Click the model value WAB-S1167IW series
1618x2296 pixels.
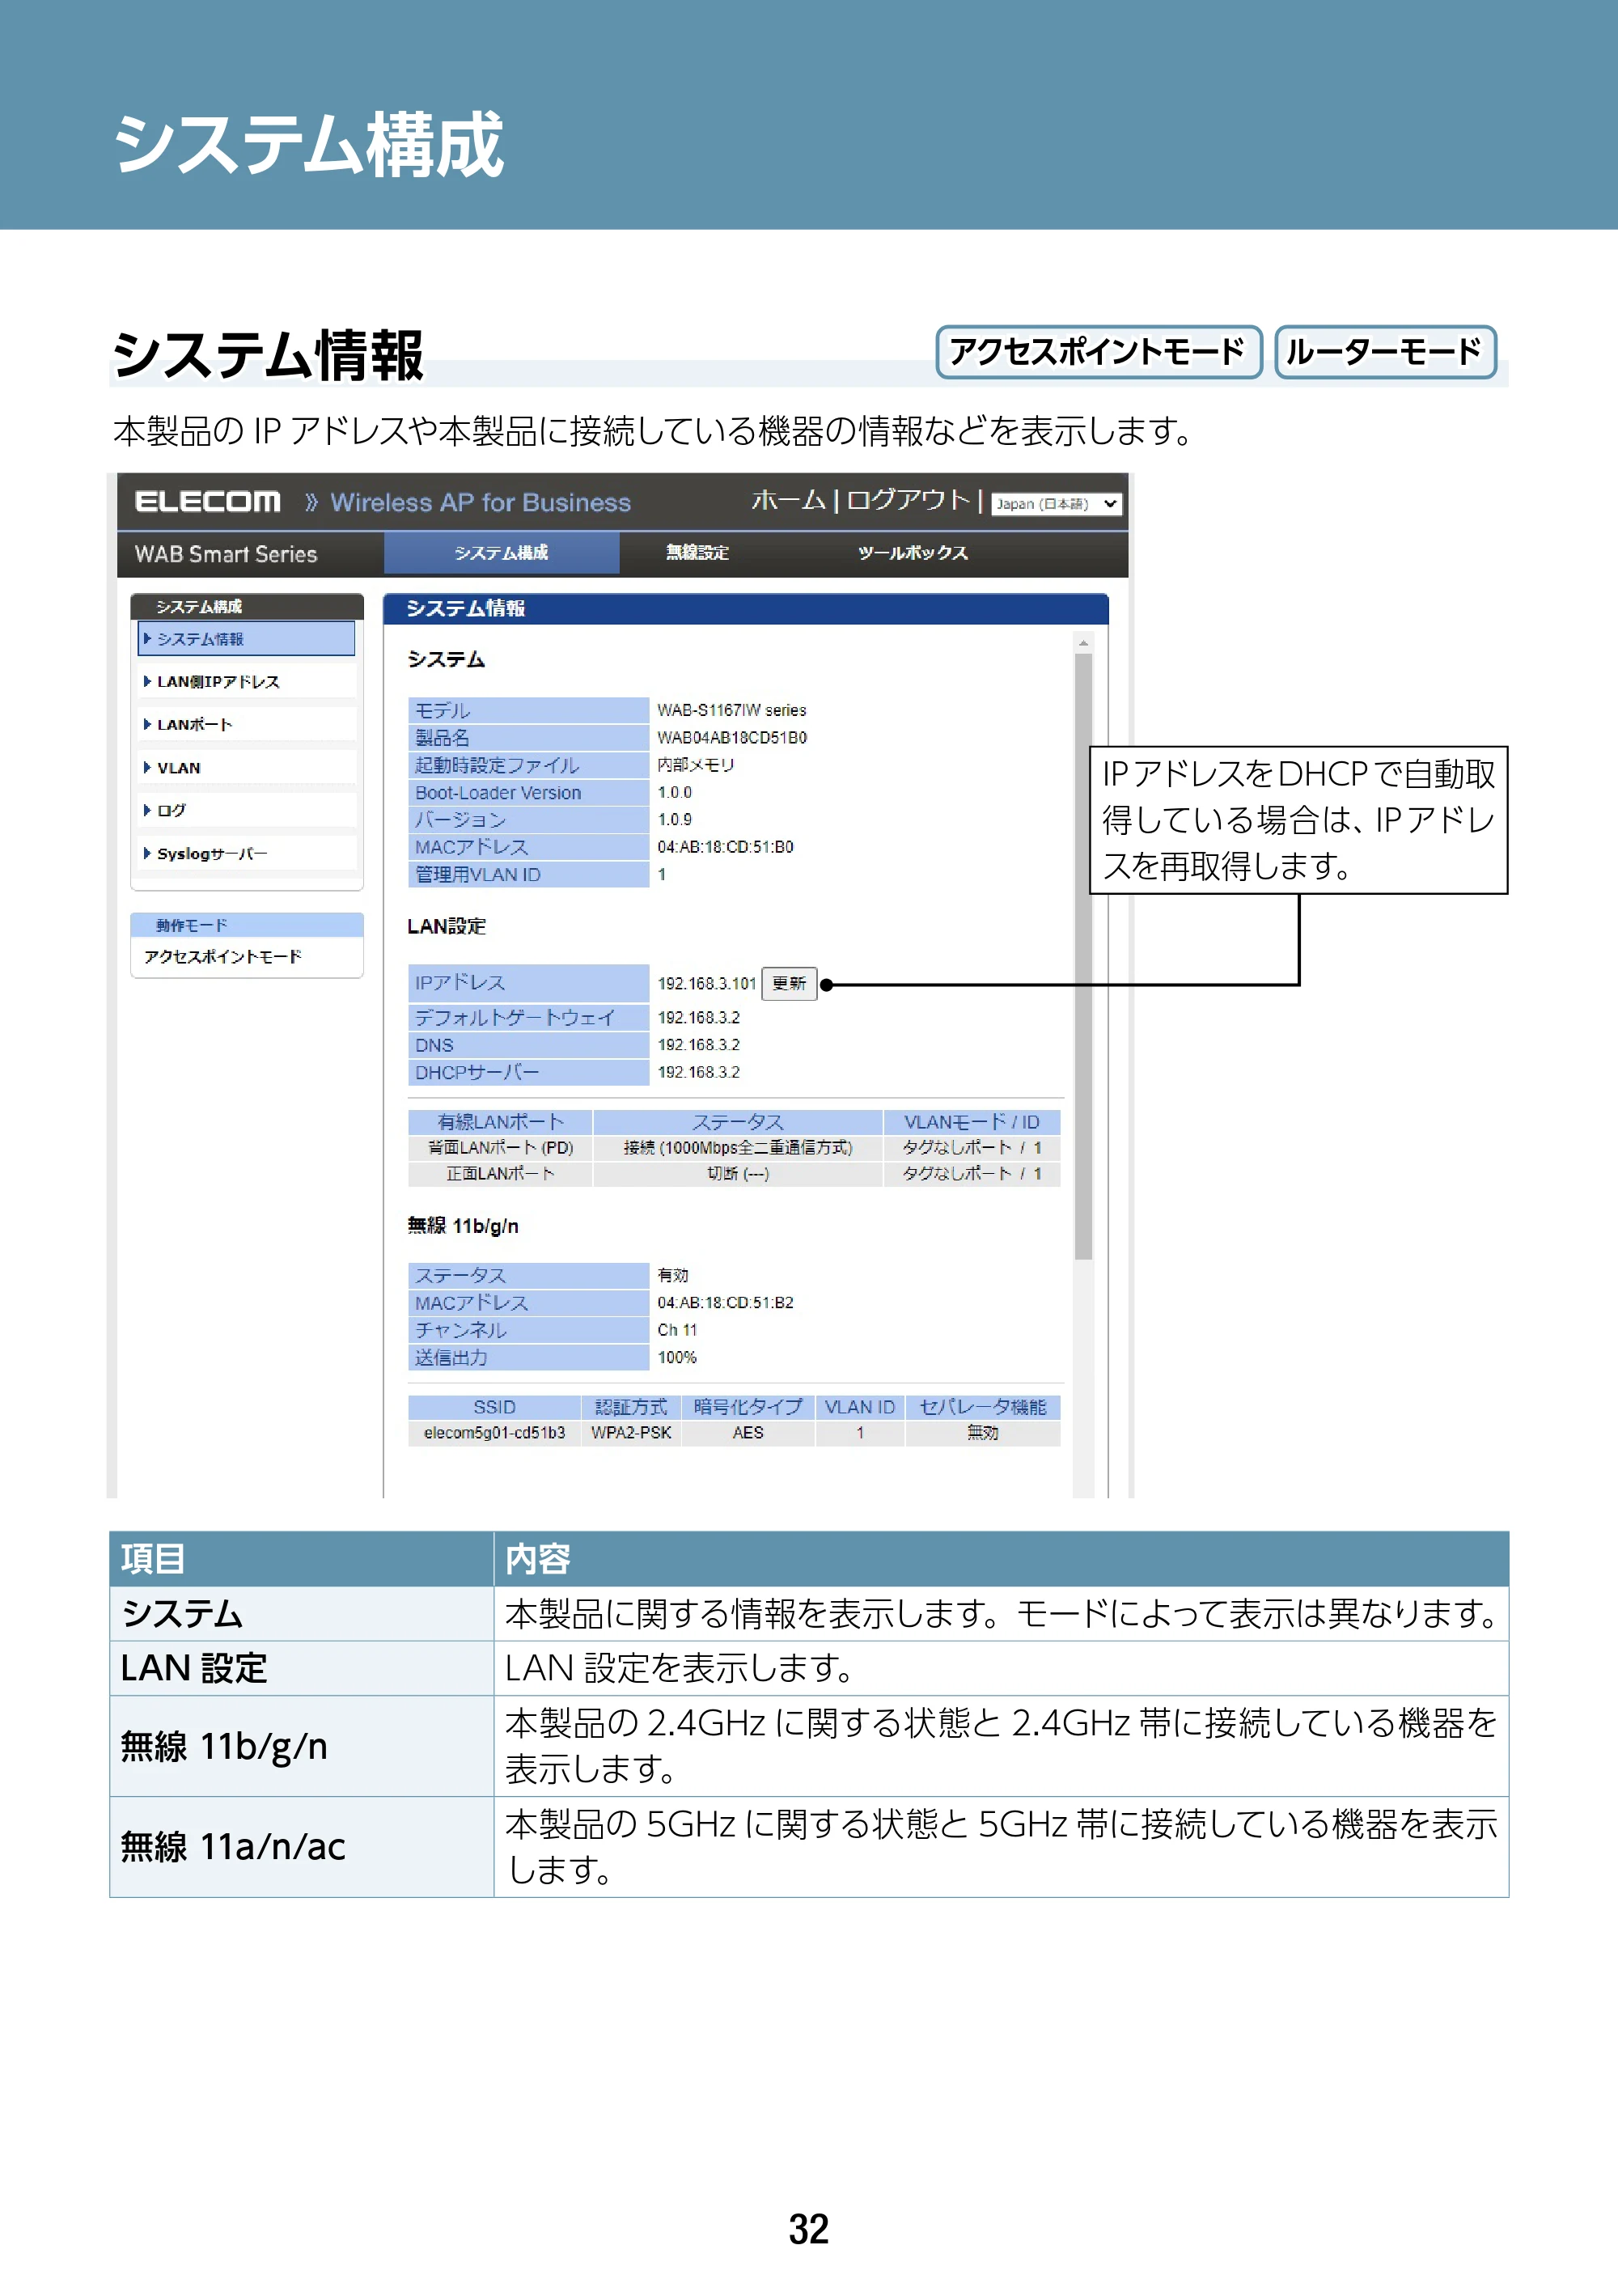[732, 710]
